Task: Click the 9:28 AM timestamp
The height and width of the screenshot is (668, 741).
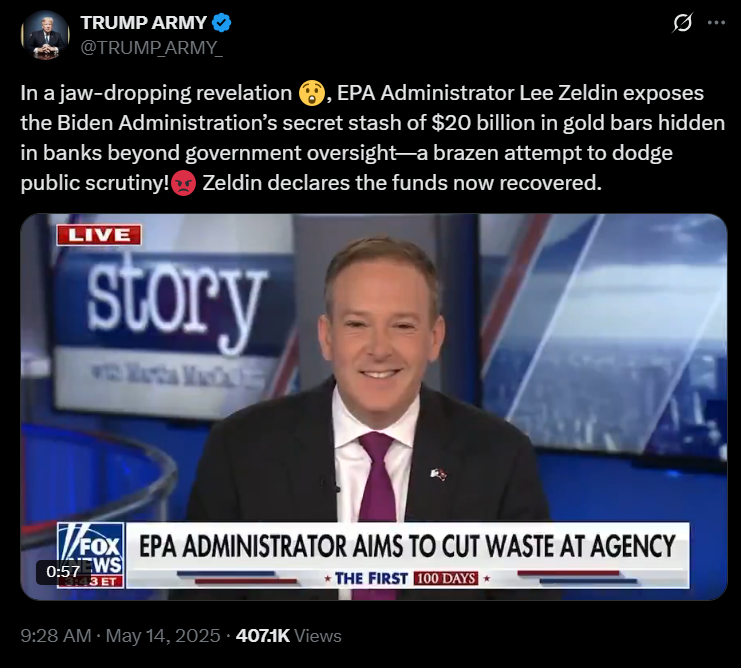Action: (x=56, y=636)
